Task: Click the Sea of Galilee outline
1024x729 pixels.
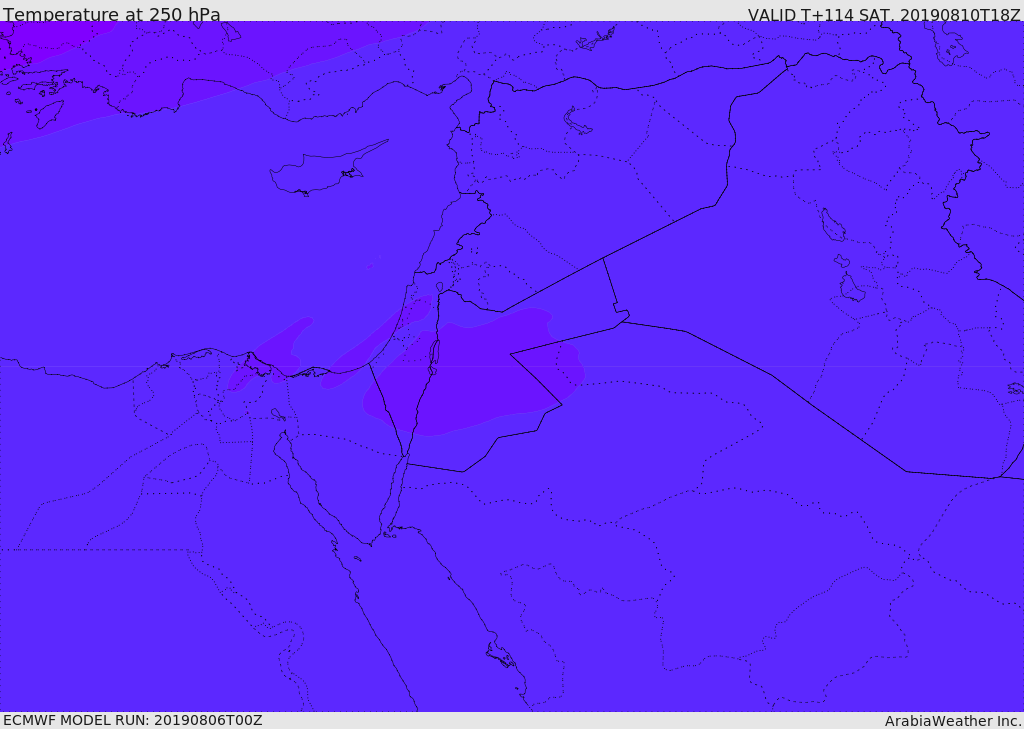Action: (439, 287)
